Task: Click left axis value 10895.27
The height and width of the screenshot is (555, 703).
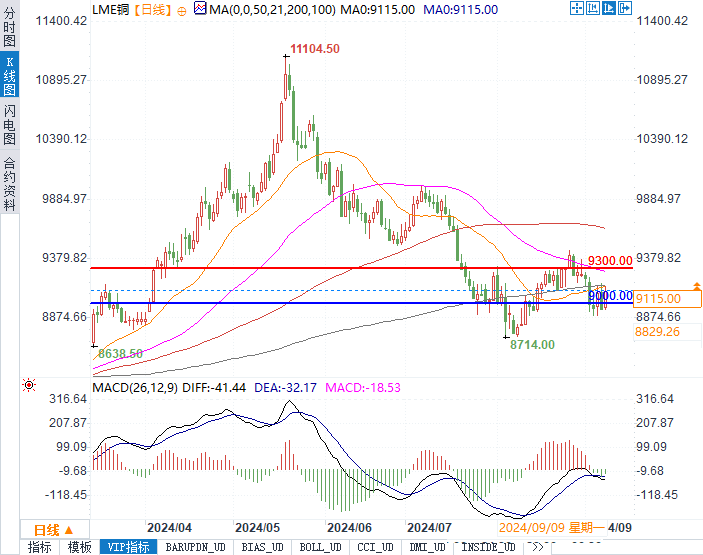Action: (61, 80)
